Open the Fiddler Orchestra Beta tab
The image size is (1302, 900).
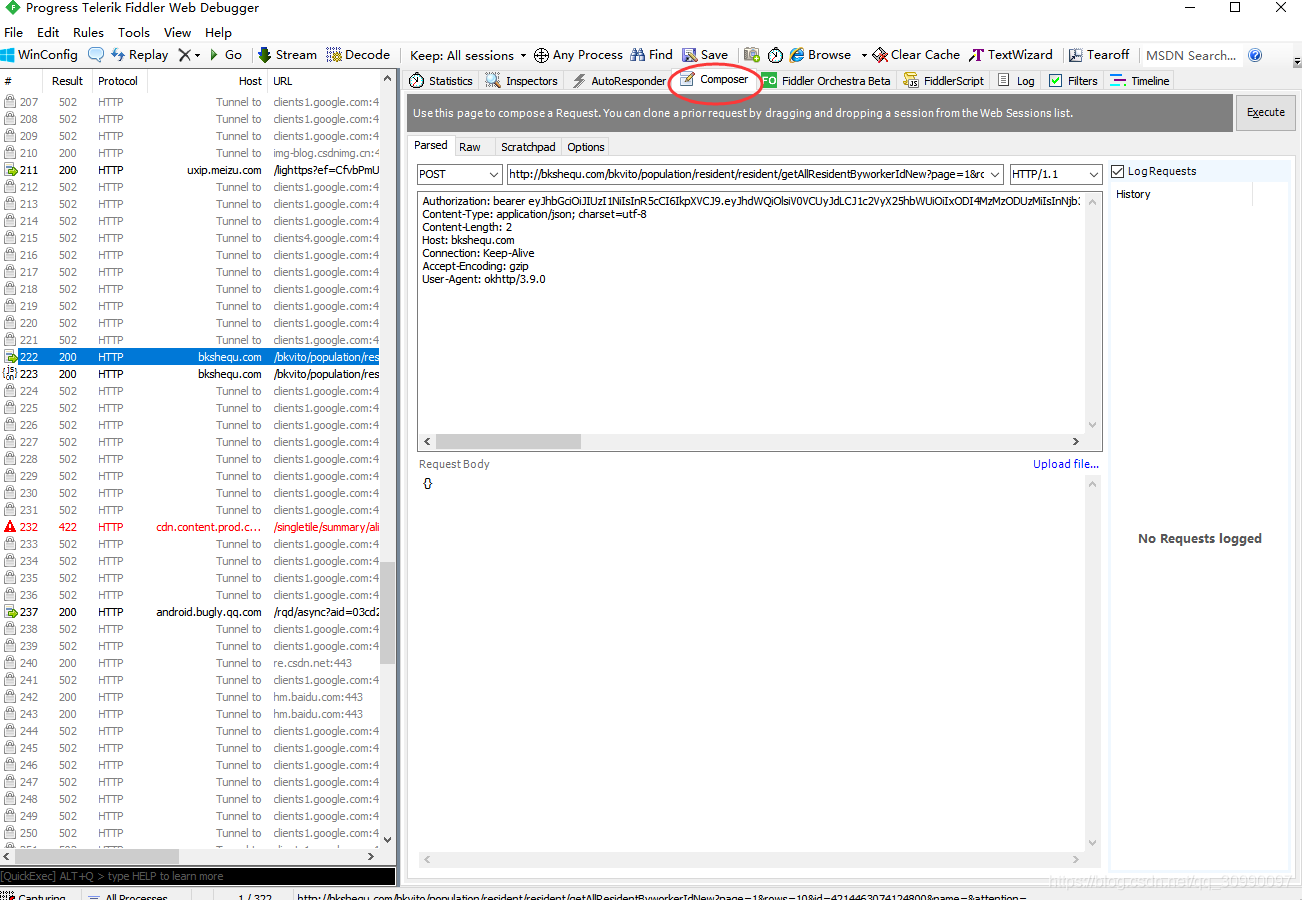[x=826, y=81]
